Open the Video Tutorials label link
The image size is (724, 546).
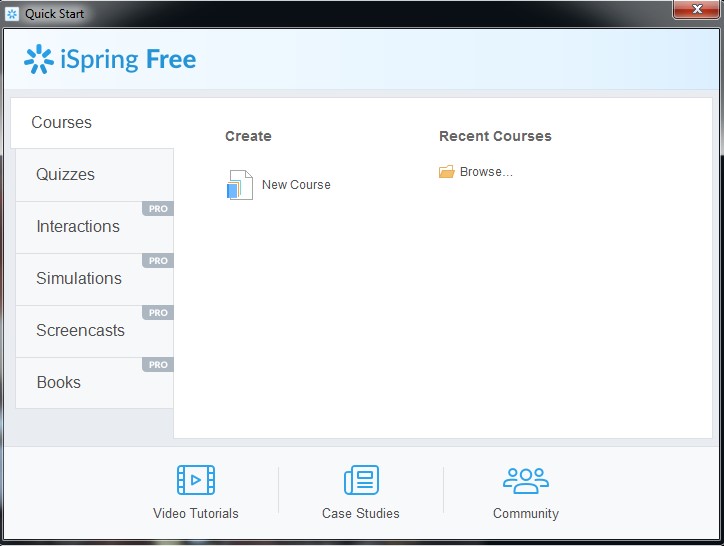click(x=196, y=514)
